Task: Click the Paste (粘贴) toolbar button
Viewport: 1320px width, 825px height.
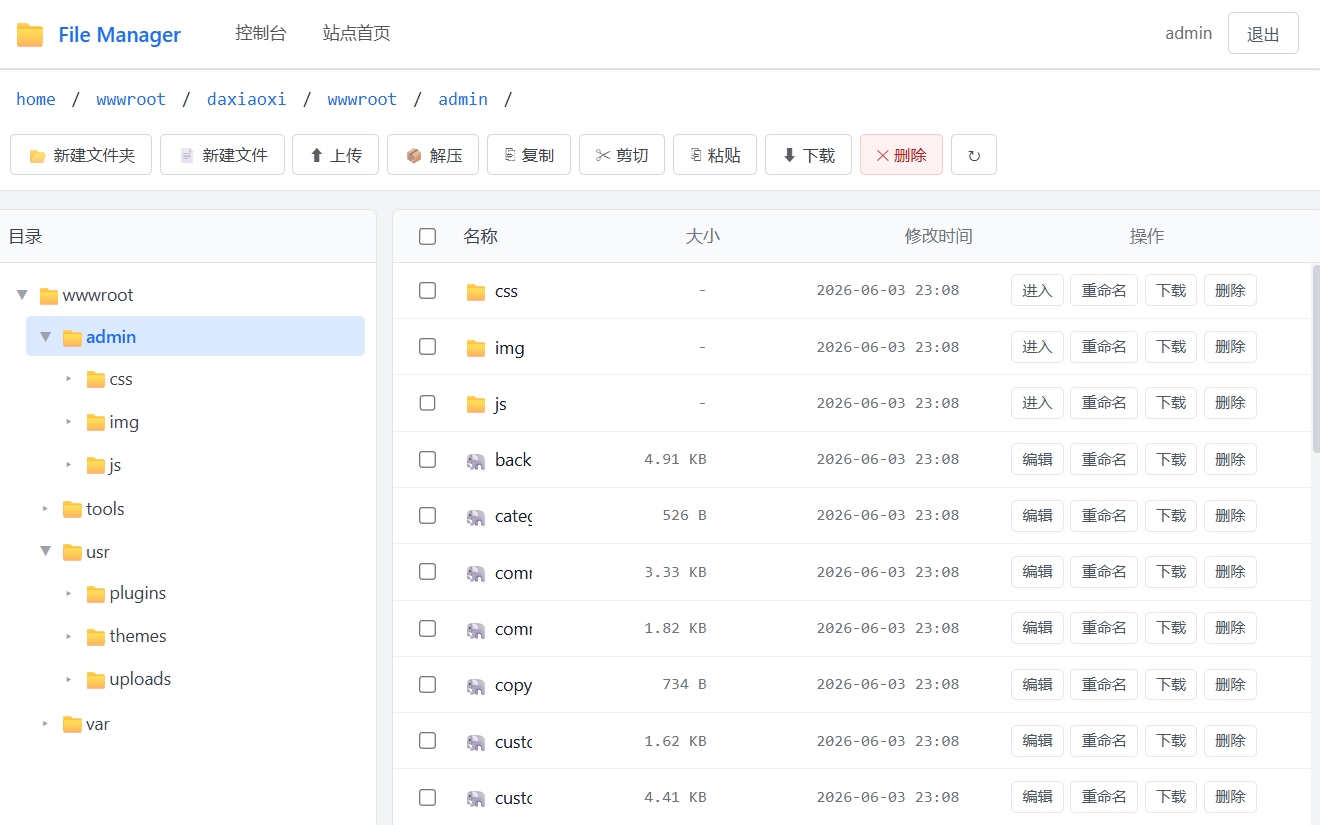Action: [x=715, y=155]
